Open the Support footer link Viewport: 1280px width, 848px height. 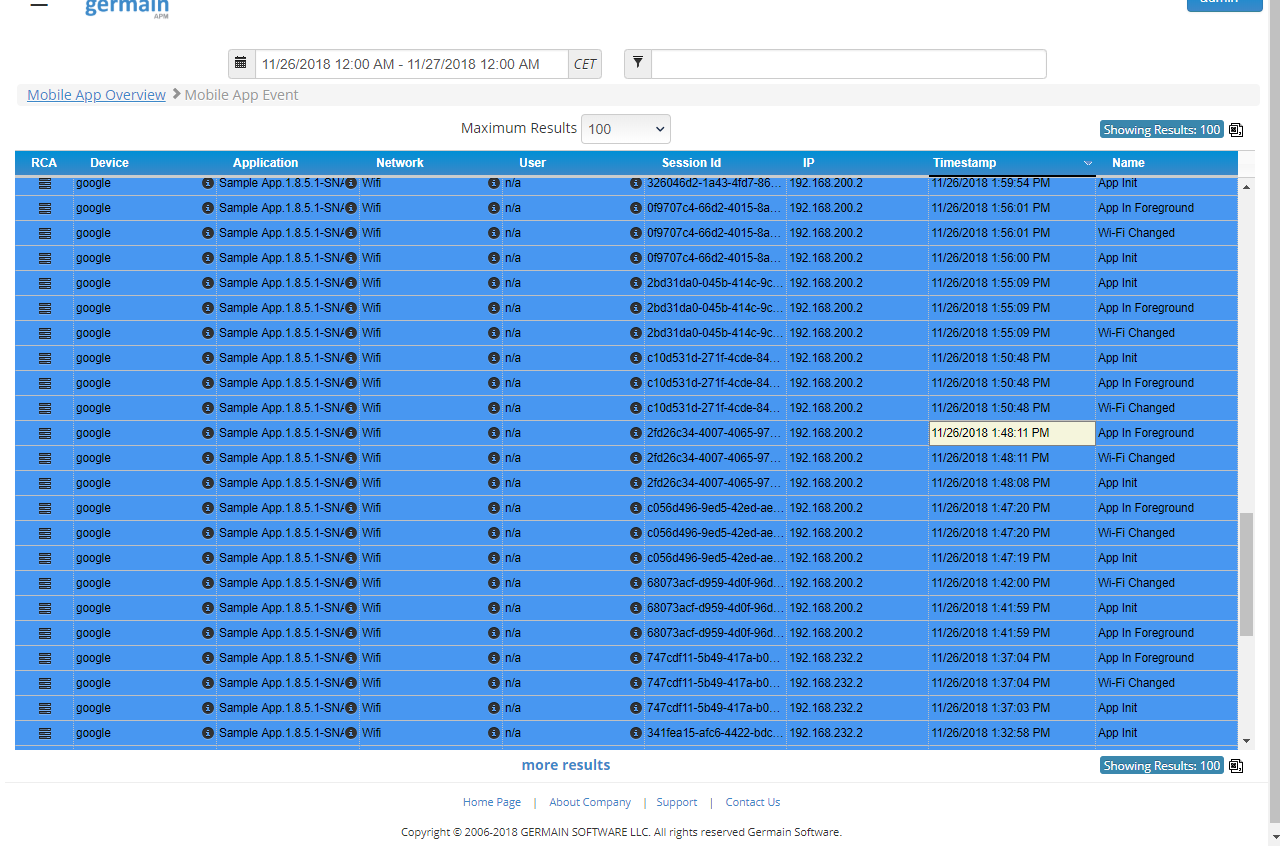[x=677, y=802]
